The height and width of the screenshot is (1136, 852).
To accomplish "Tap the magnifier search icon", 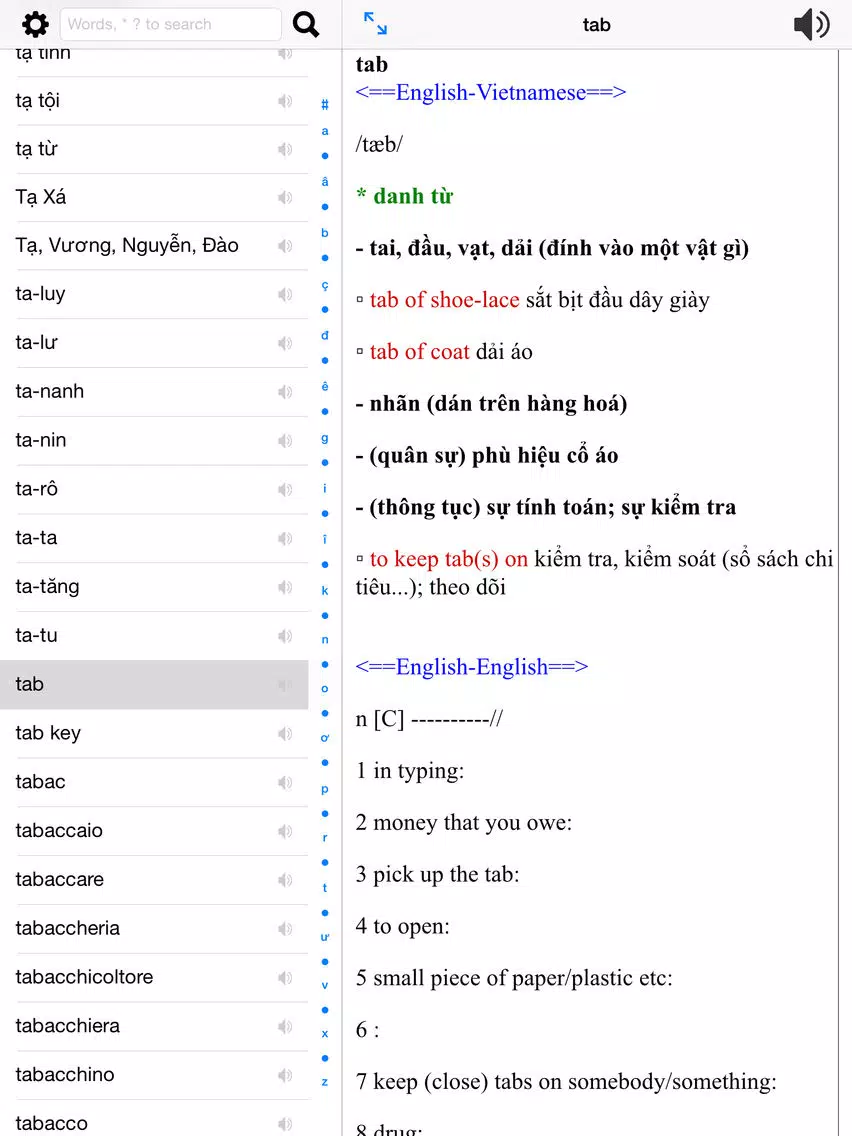I will [x=306, y=25].
